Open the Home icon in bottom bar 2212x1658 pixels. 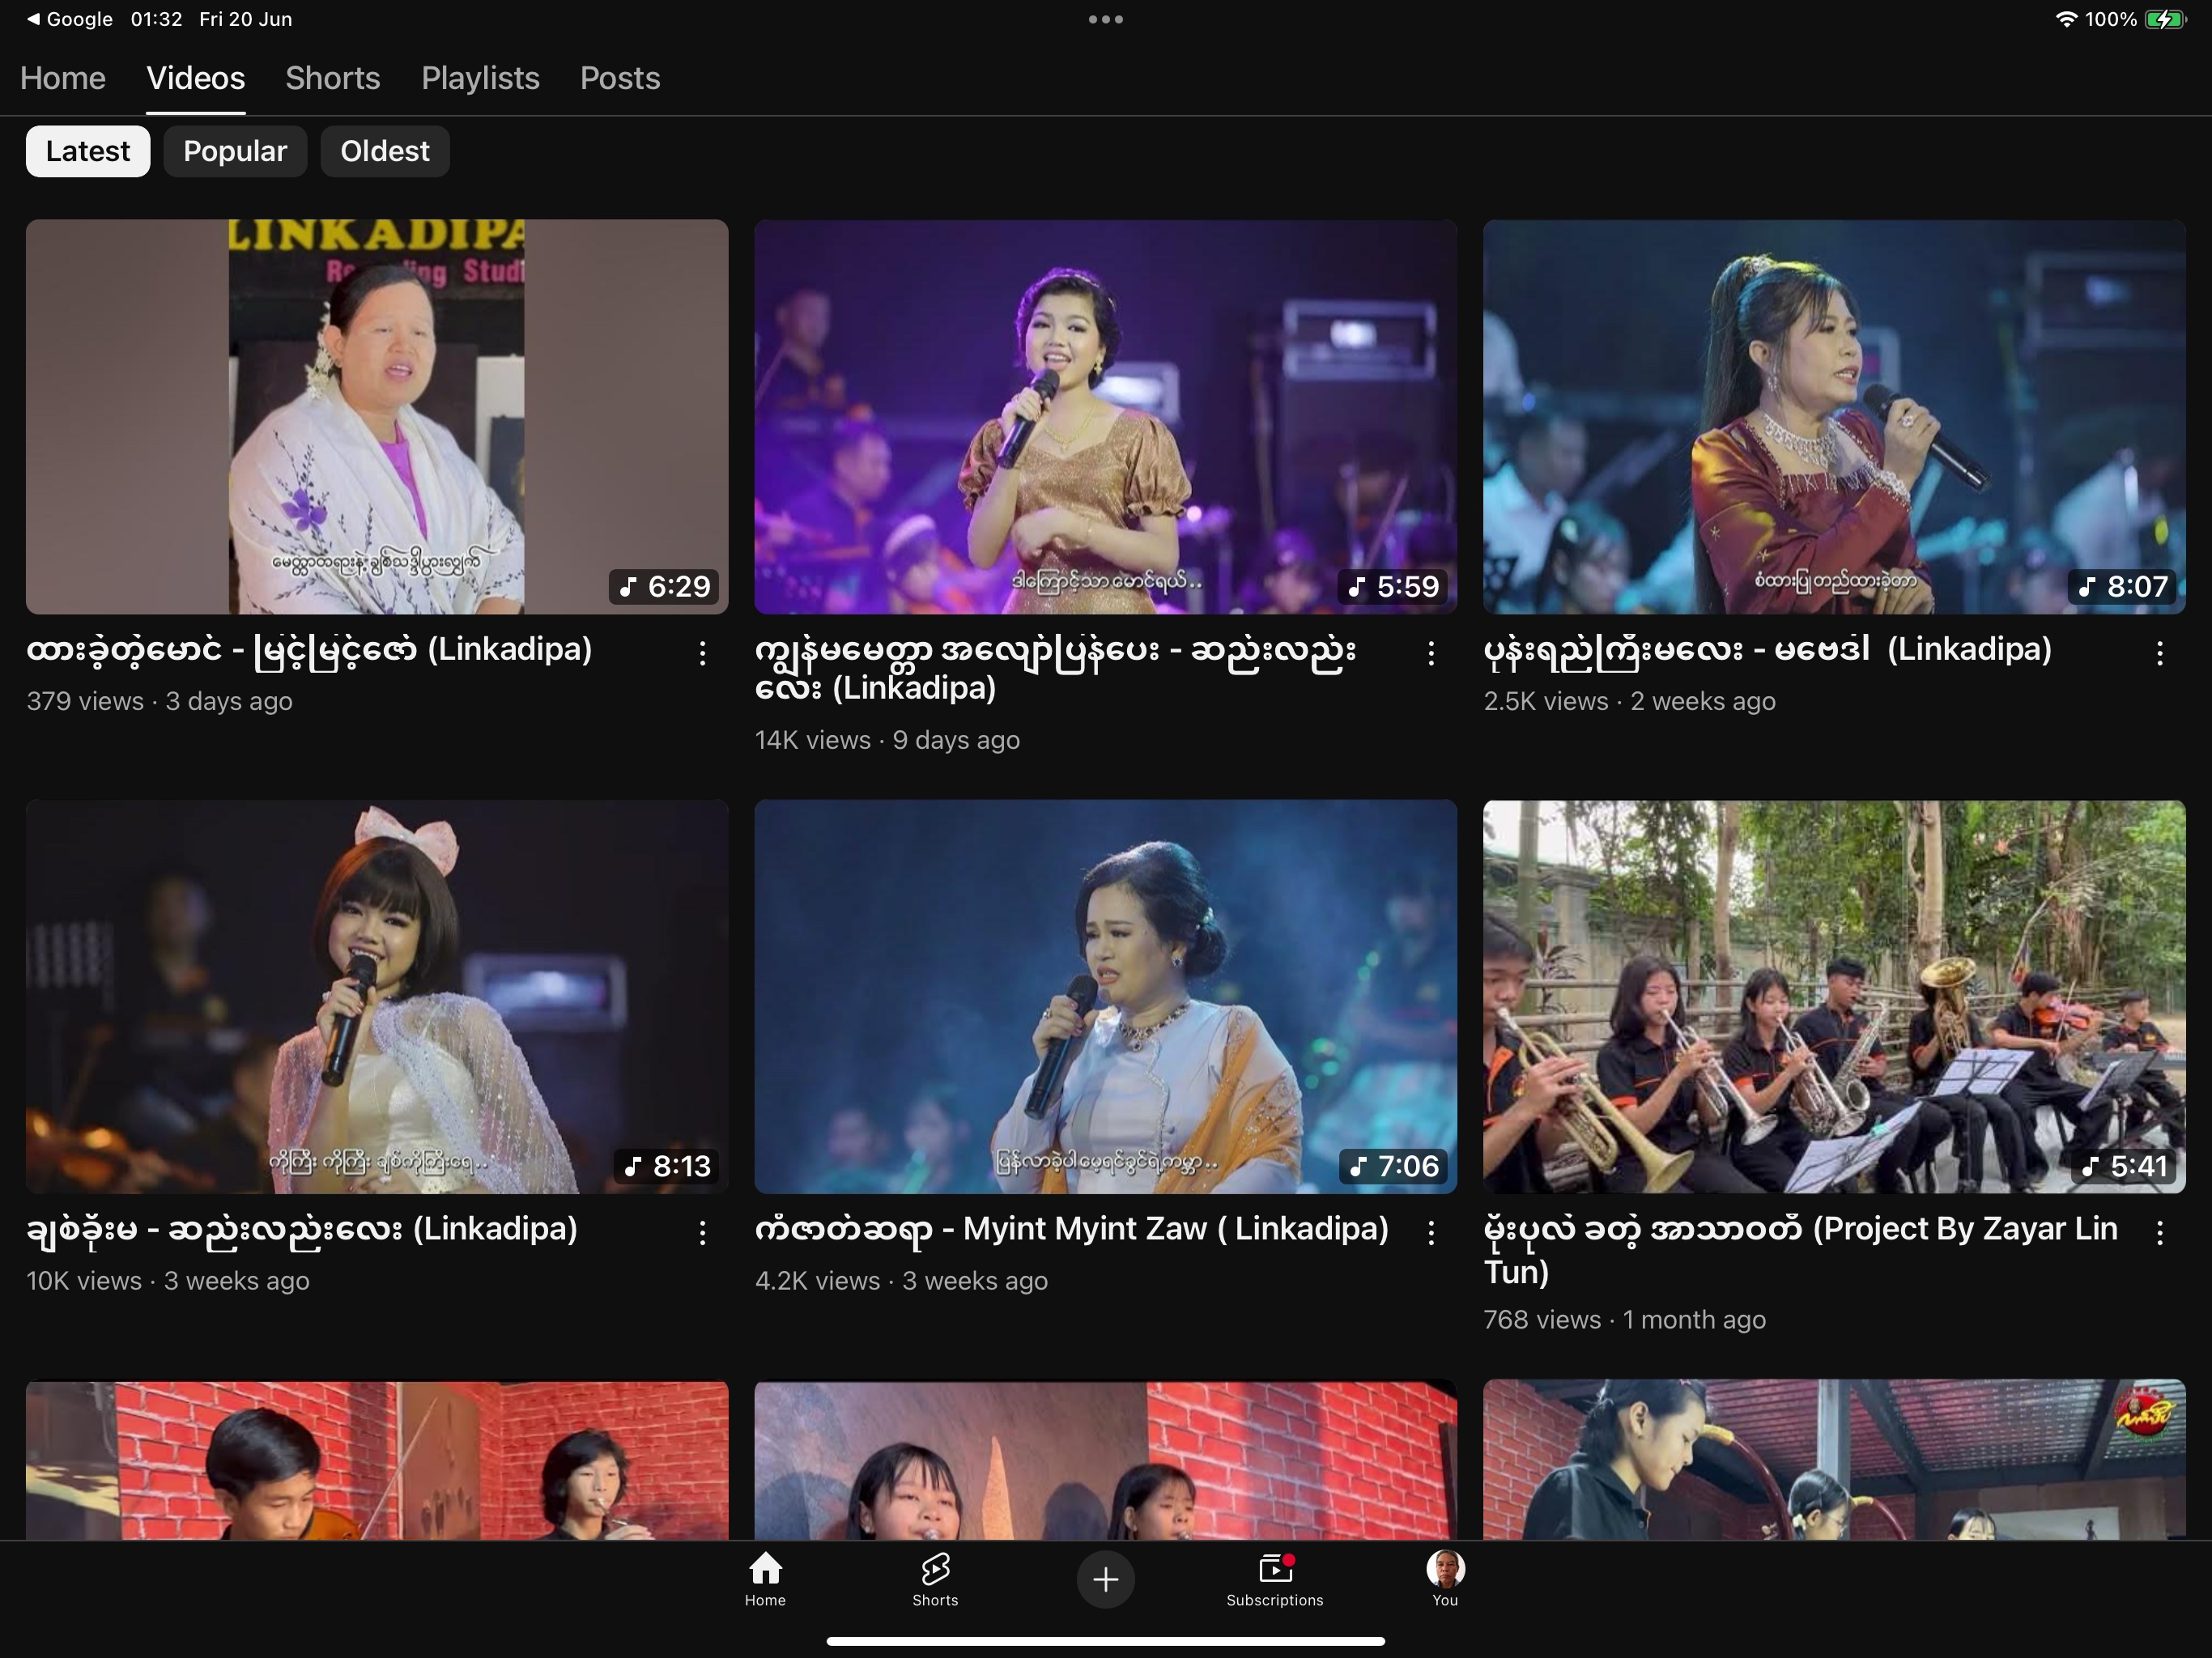point(765,1578)
